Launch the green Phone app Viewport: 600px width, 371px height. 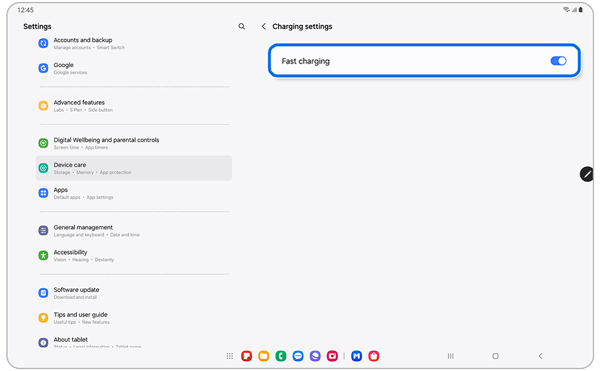281,356
